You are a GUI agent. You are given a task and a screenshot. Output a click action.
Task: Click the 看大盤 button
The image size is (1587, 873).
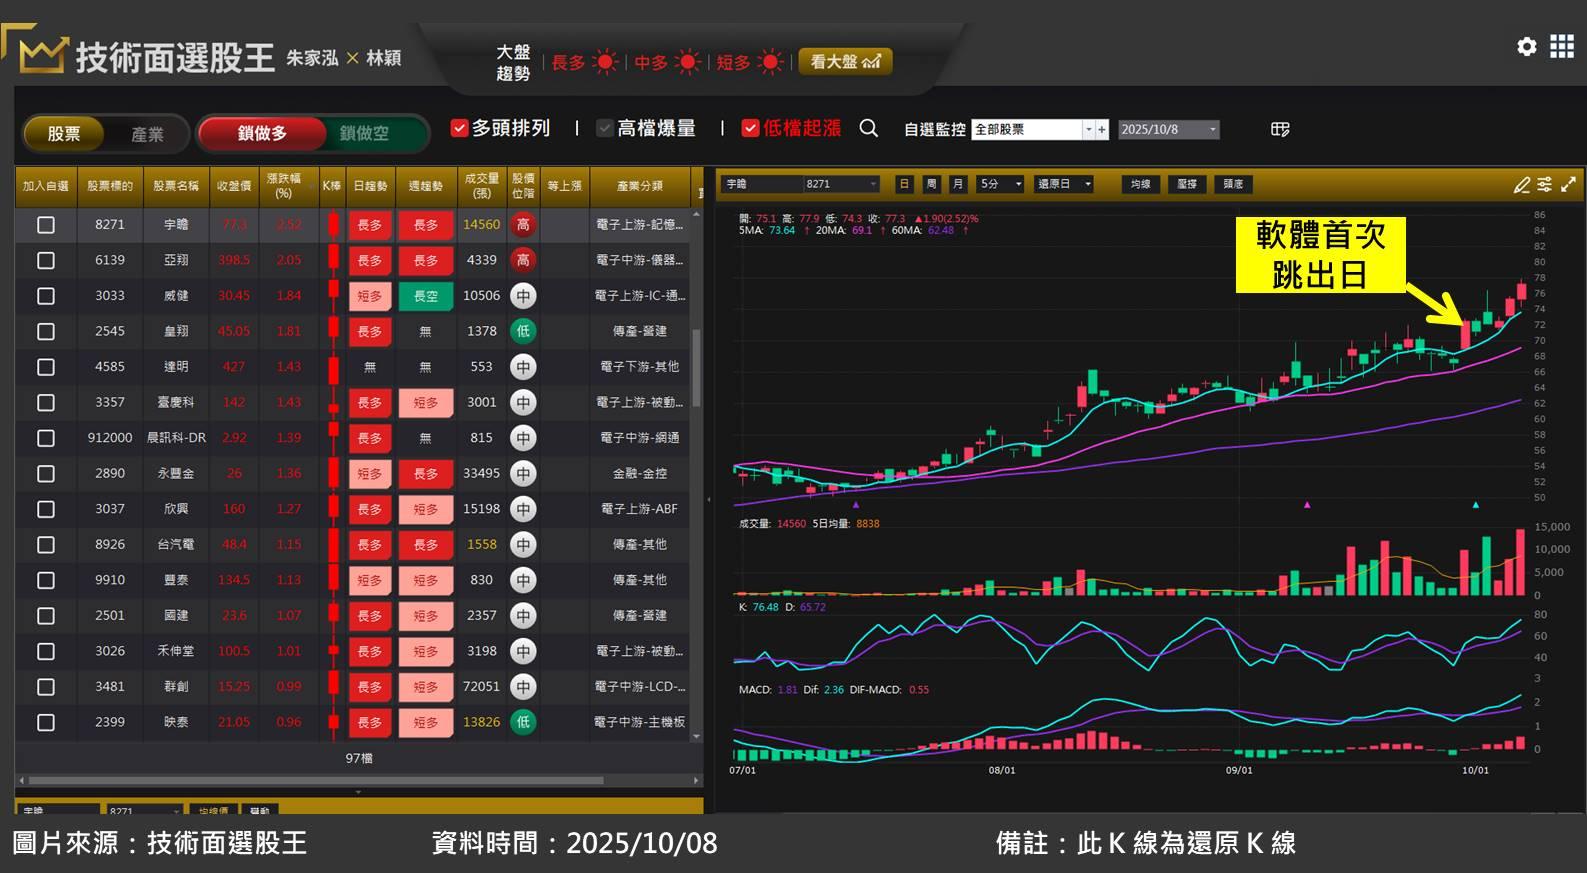tap(845, 62)
